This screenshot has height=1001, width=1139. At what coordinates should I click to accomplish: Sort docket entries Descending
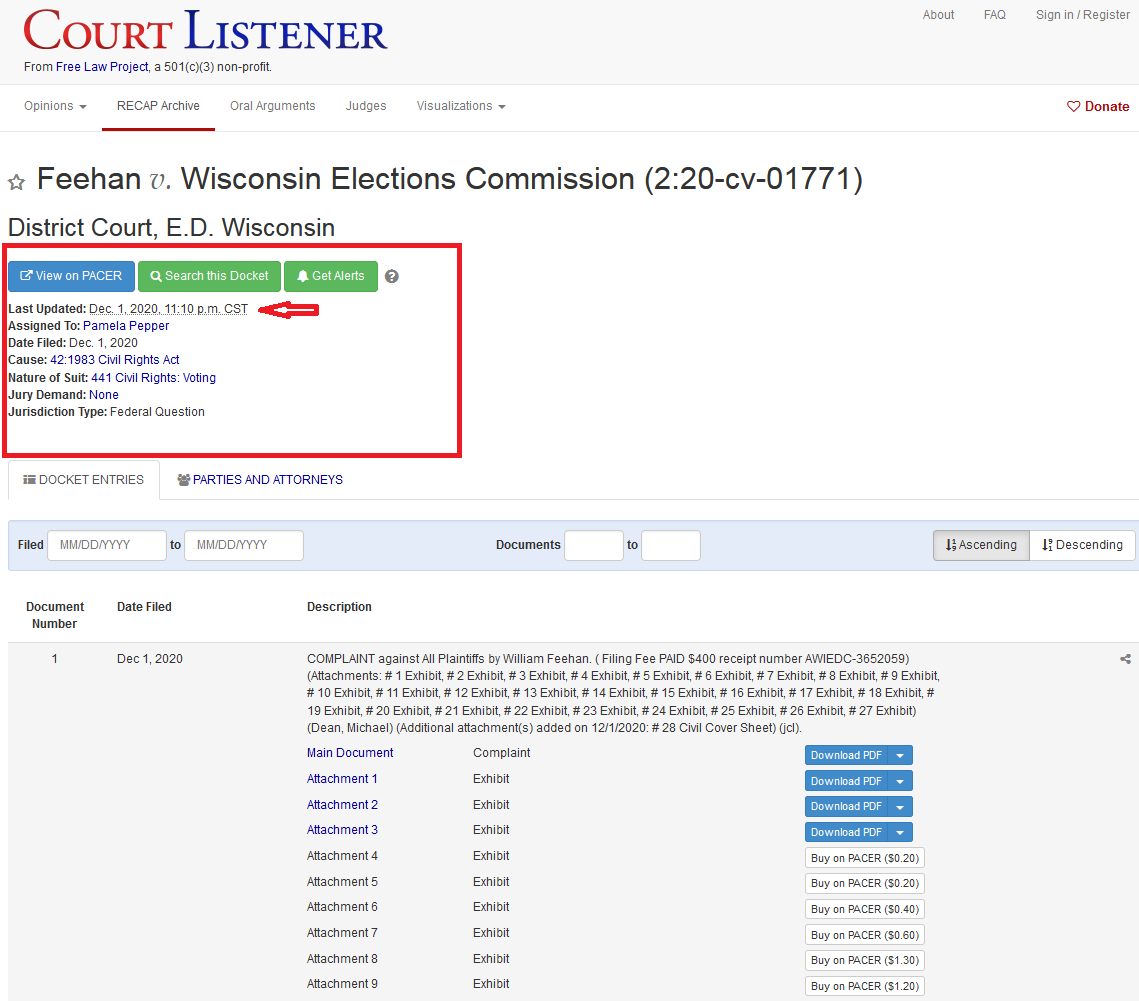[1082, 545]
